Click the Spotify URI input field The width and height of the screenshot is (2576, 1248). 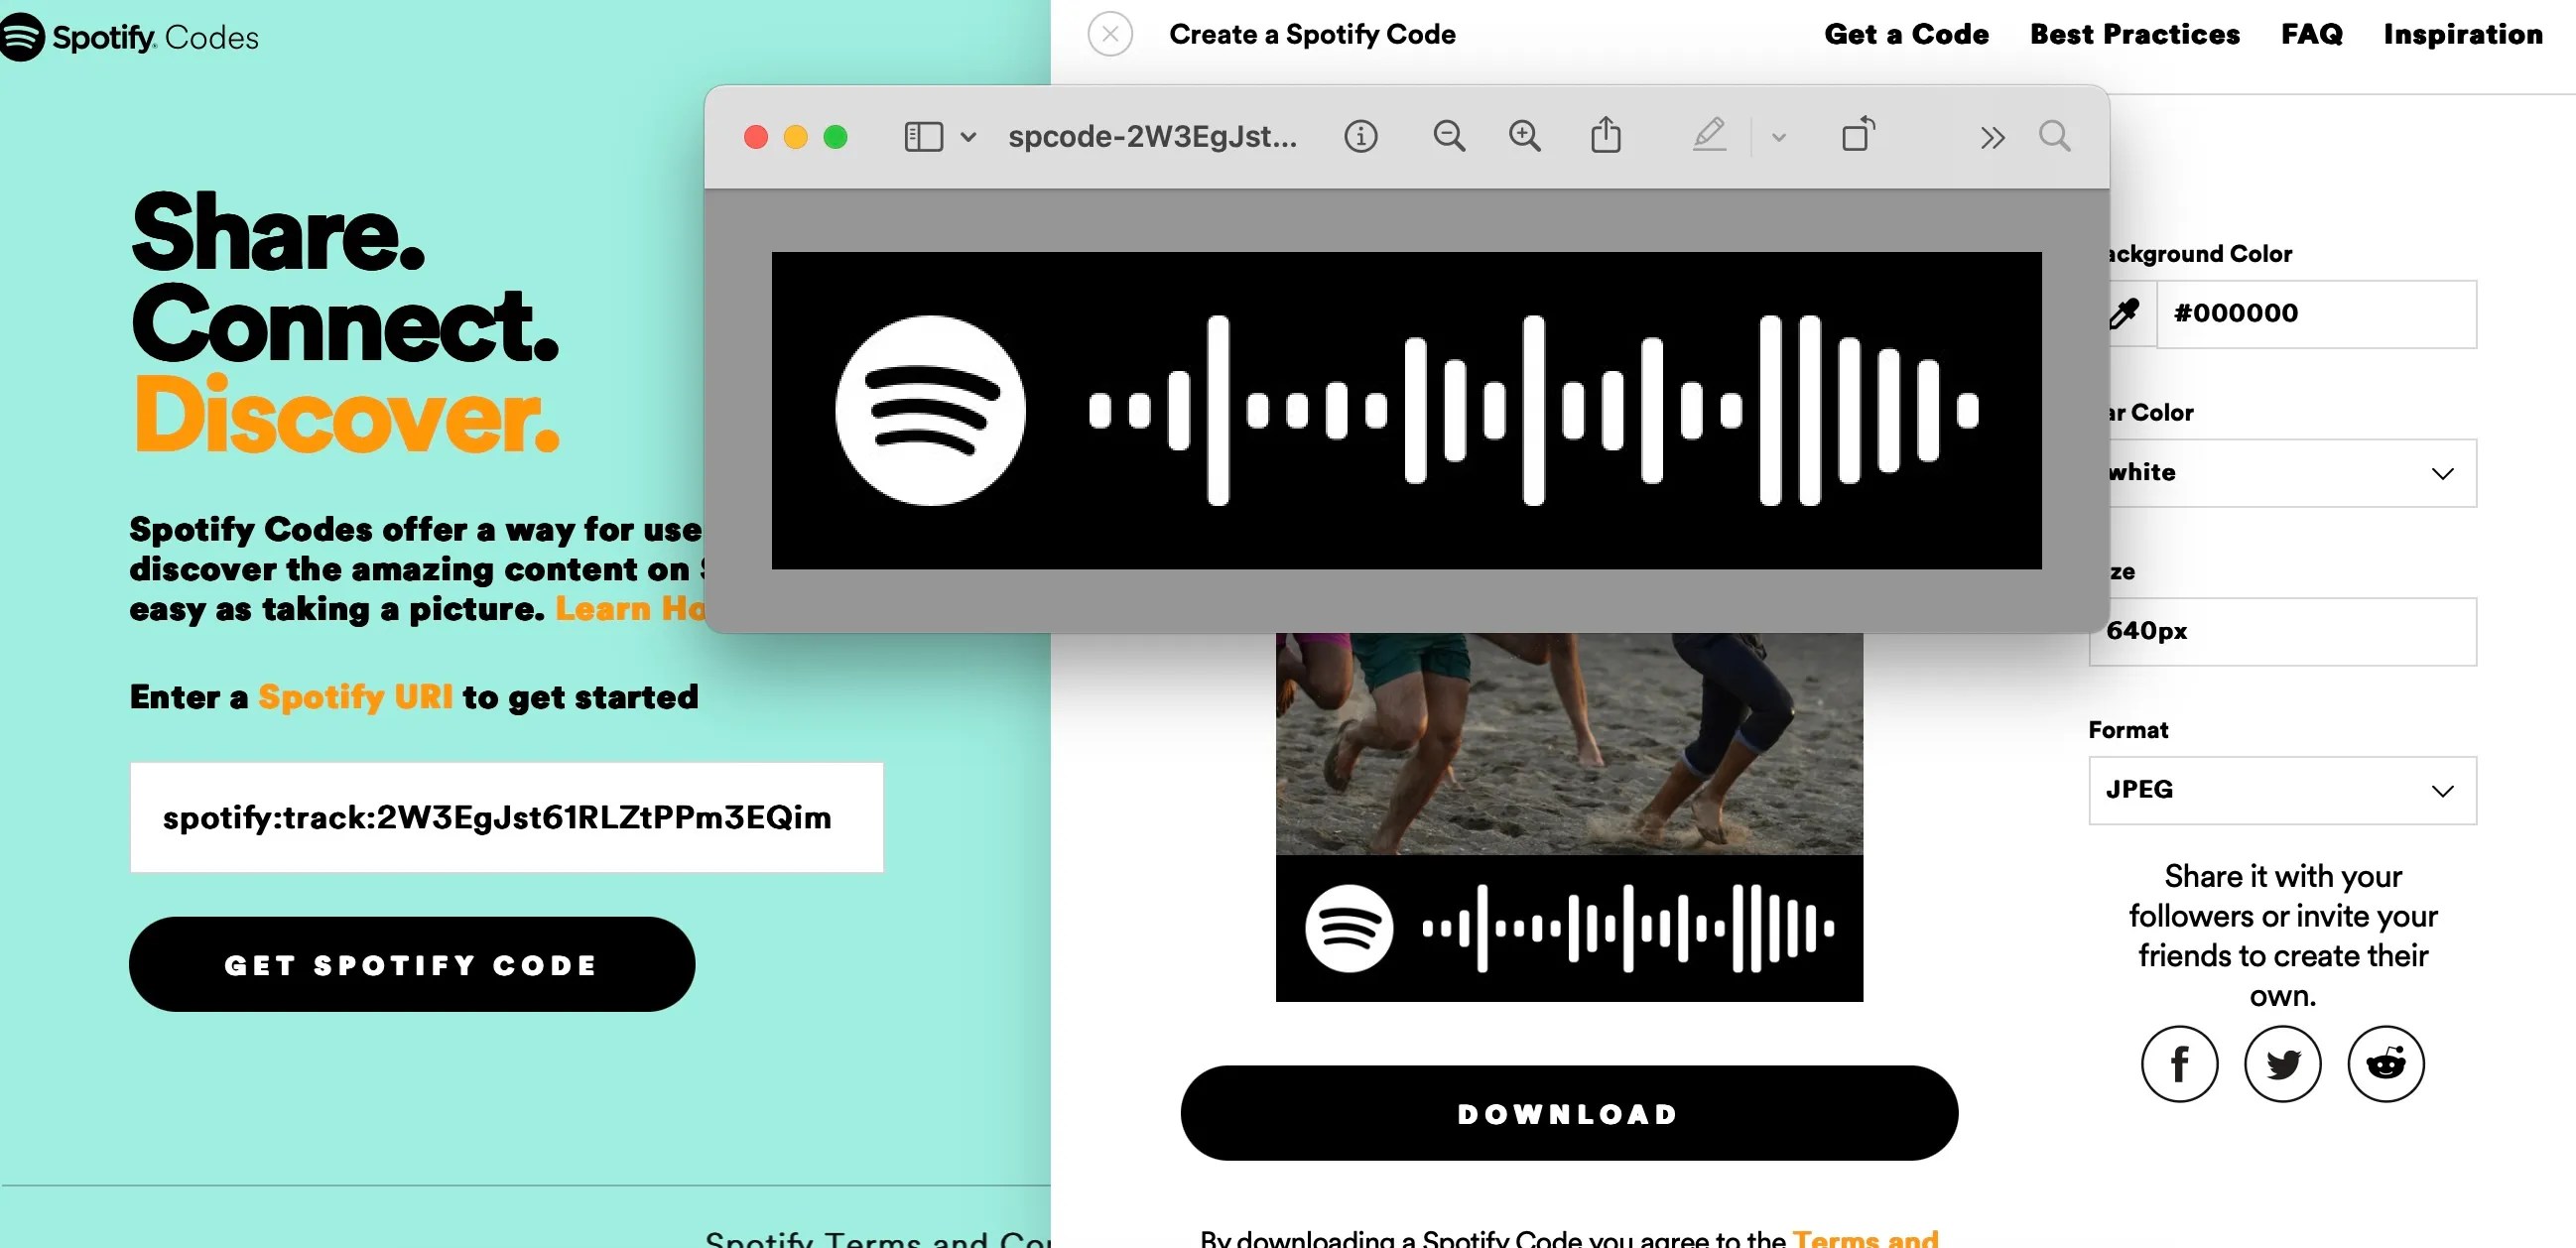(x=506, y=818)
